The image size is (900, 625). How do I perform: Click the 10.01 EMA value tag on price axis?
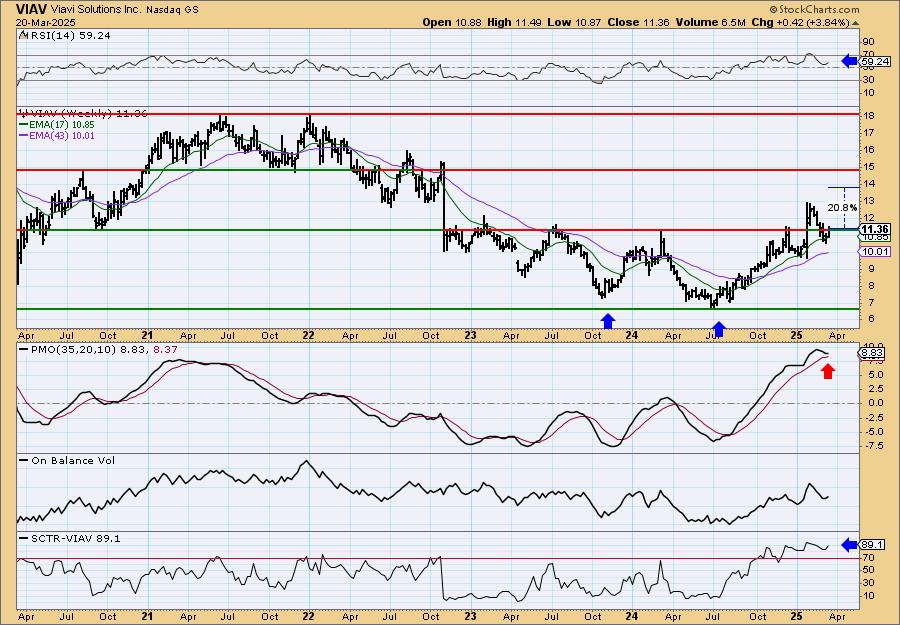875,251
